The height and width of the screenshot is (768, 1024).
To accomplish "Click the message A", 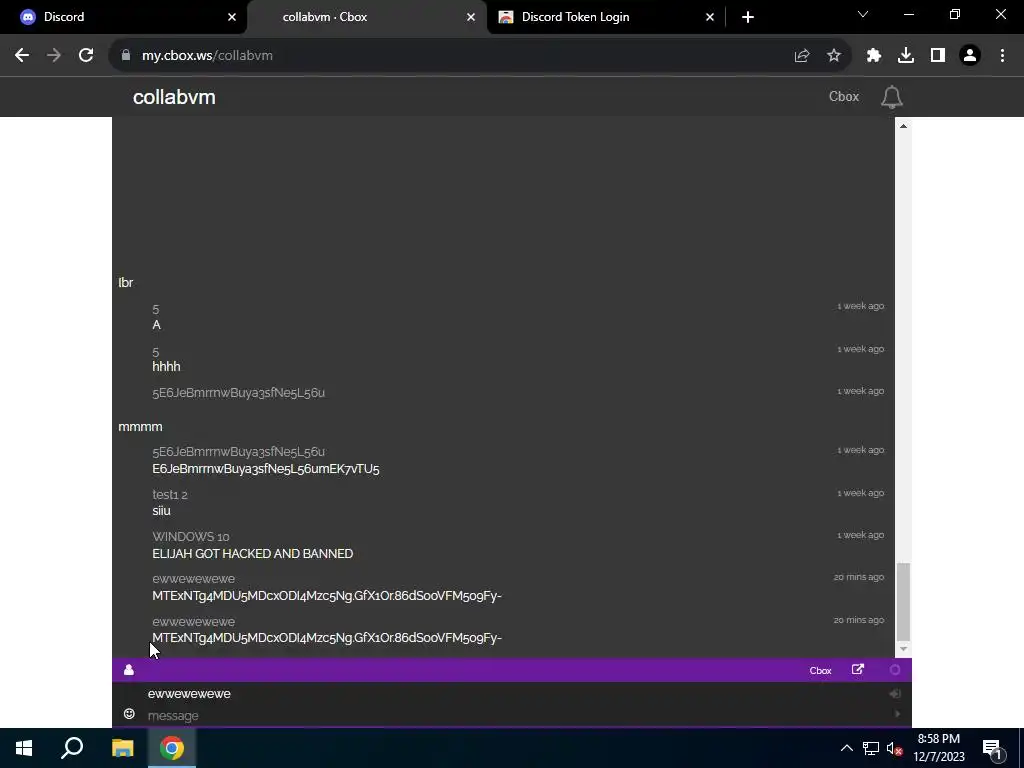I will [157, 325].
